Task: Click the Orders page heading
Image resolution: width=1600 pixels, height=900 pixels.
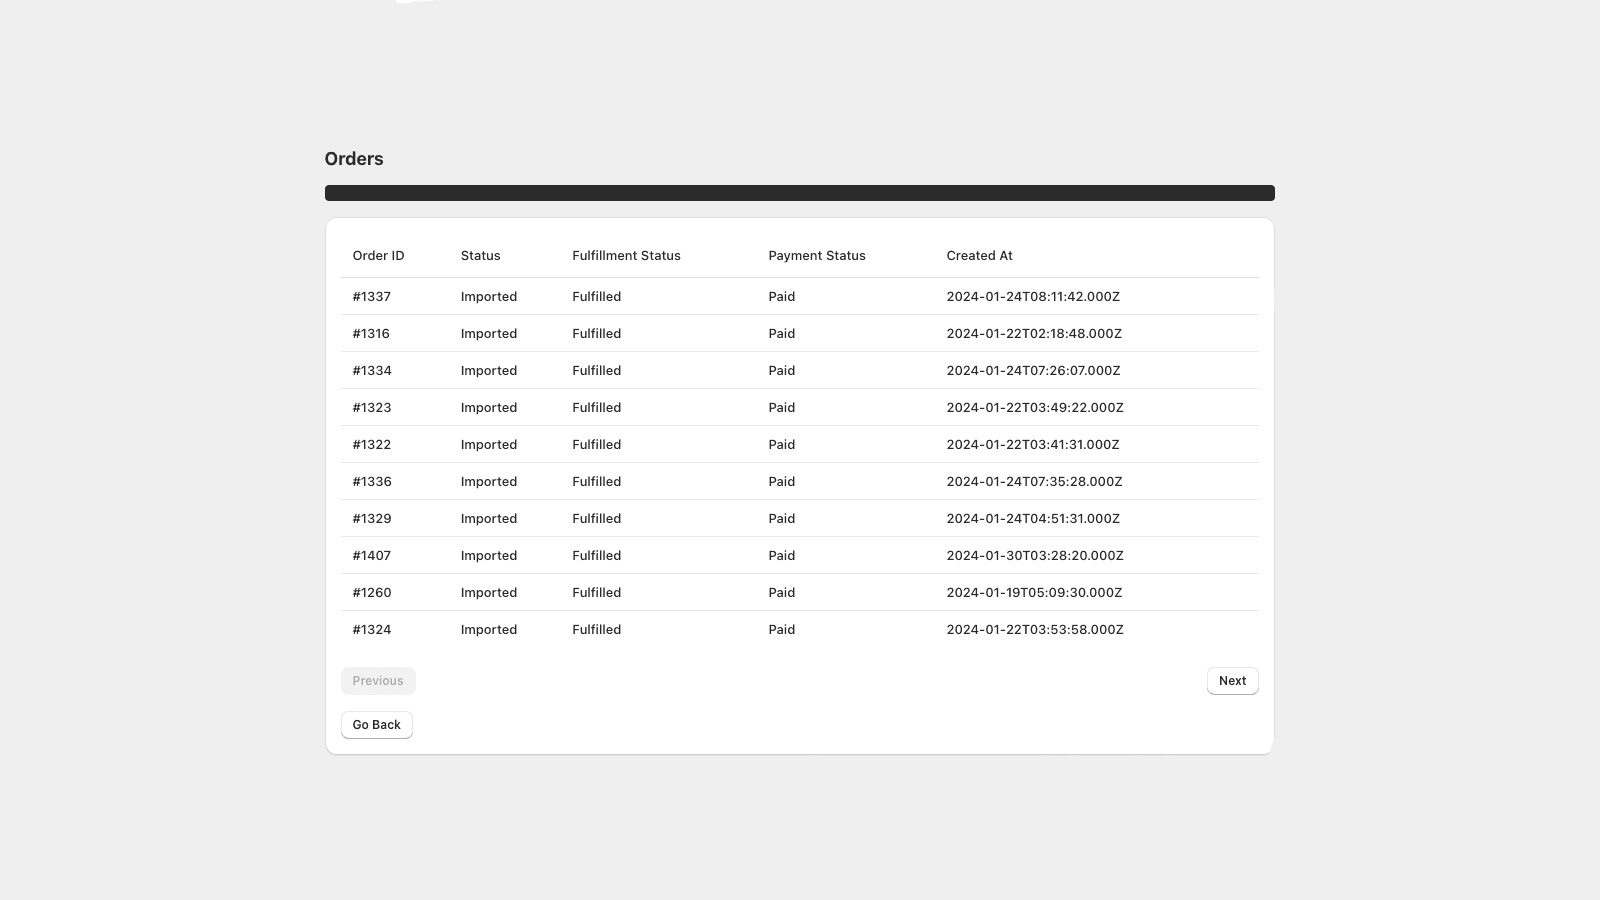Action: click(x=353, y=158)
